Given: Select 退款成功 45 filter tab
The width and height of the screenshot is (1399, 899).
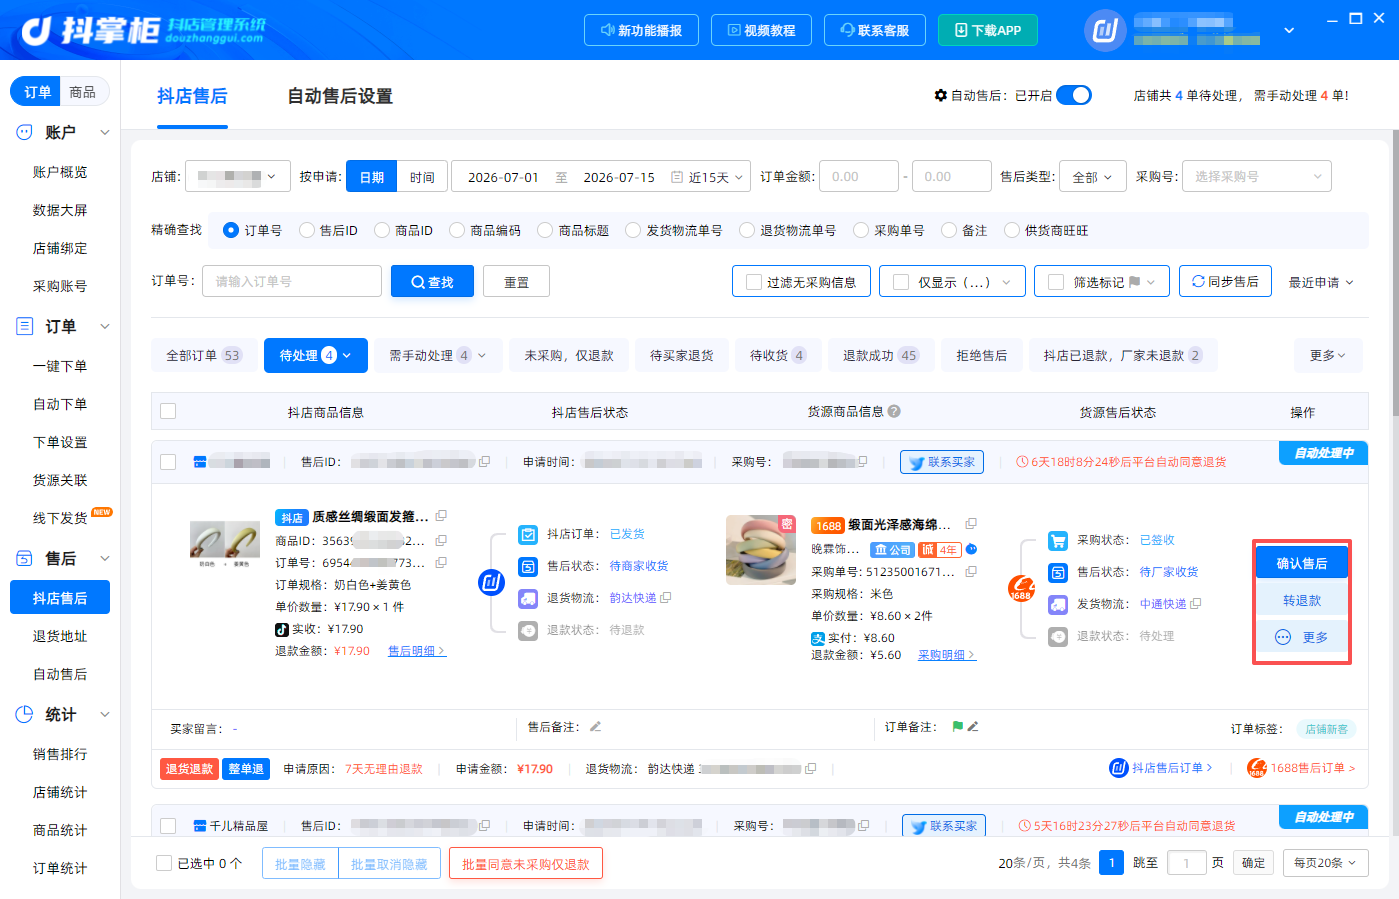Looking at the screenshot, I should click(x=881, y=355).
